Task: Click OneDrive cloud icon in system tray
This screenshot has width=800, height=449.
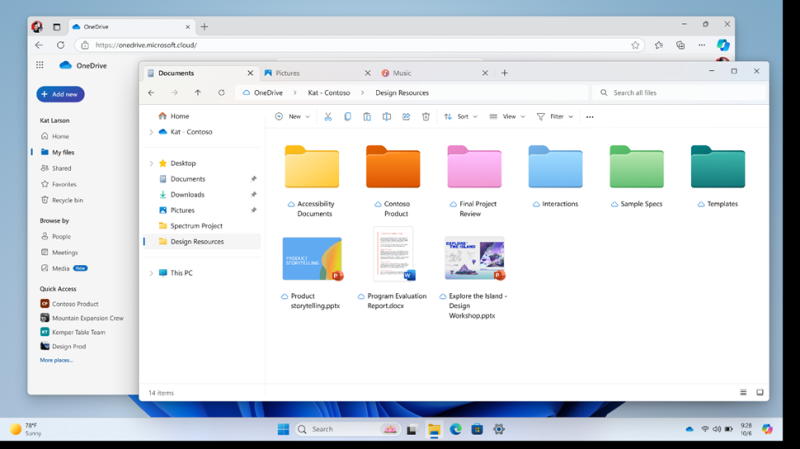Action: 689,429
